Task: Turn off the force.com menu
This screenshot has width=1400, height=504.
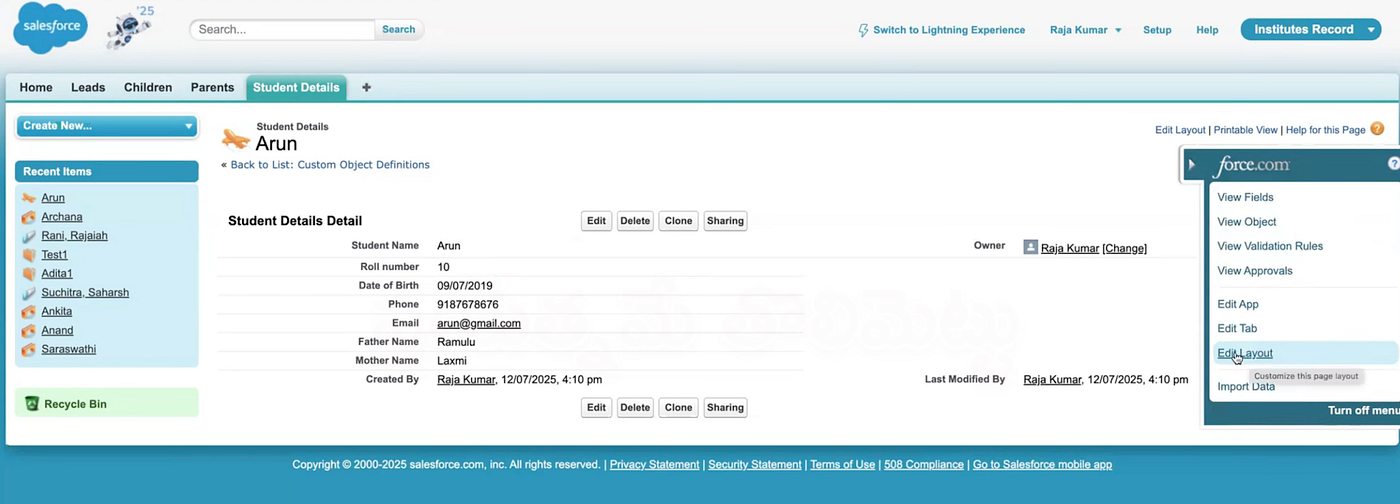Action: pyautogui.click(x=1362, y=410)
